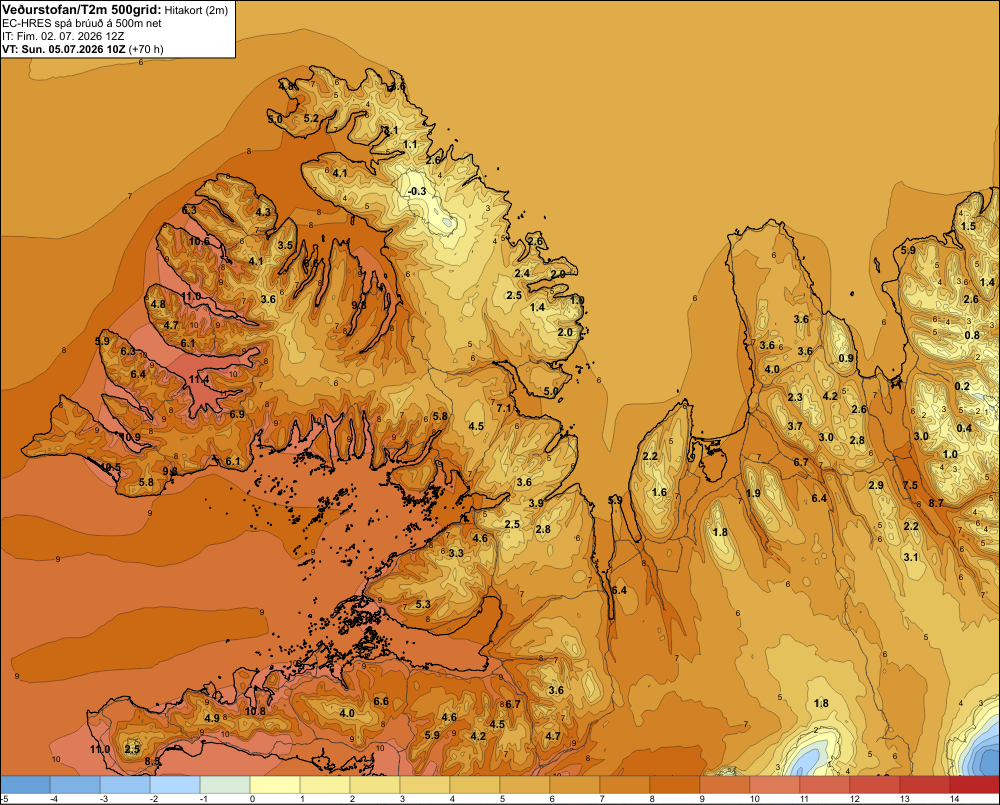Click the 10.5 label on southwest Westfjords coast

coord(110,467)
